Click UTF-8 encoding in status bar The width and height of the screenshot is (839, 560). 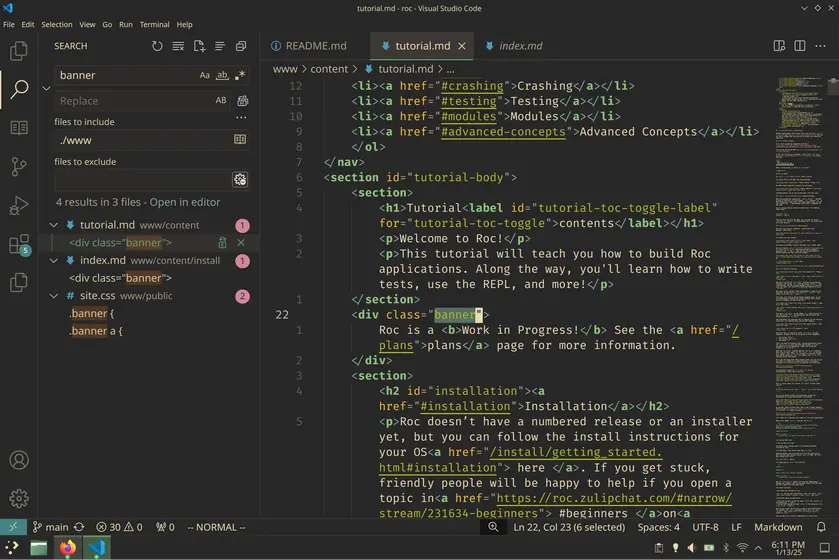705,527
